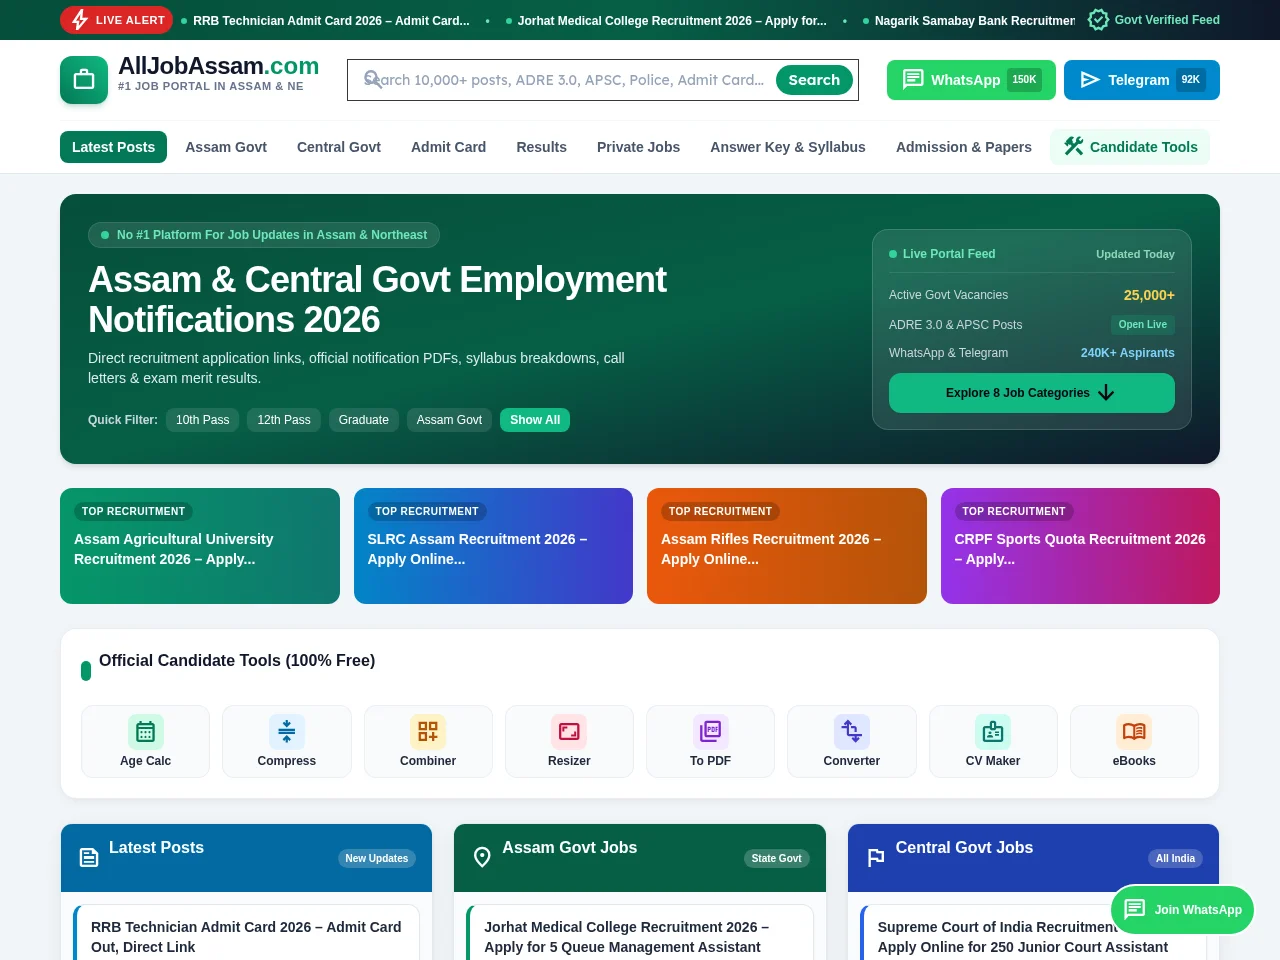This screenshot has width=1280, height=960.
Task: Launch the Combiner tool
Action: (x=428, y=741)
